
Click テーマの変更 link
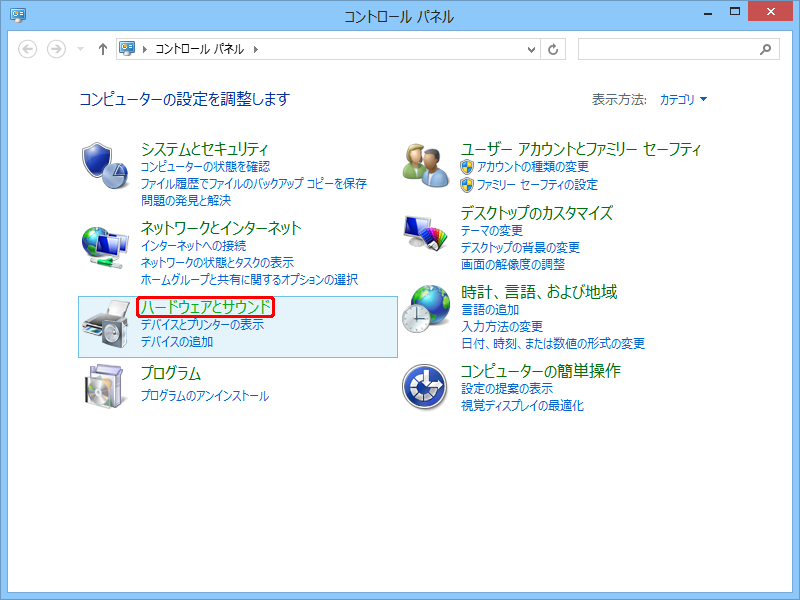[492, 231]
